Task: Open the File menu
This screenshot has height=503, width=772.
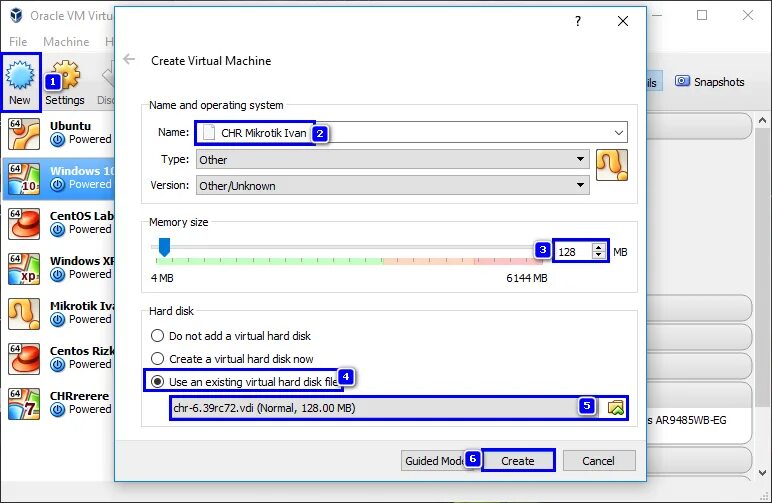Action: 18,42
